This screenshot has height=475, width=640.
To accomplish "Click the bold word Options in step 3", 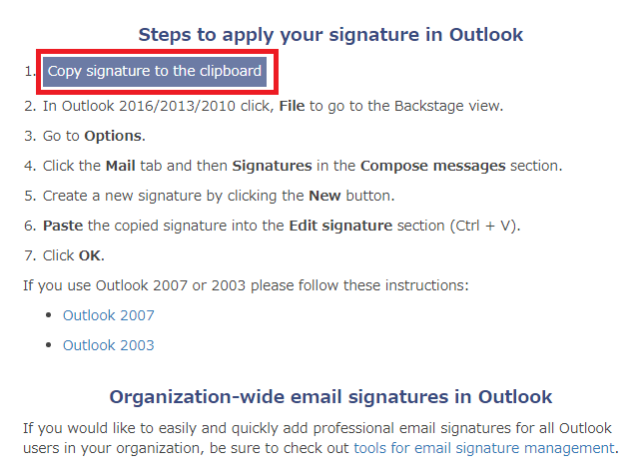I will point(115,136).
